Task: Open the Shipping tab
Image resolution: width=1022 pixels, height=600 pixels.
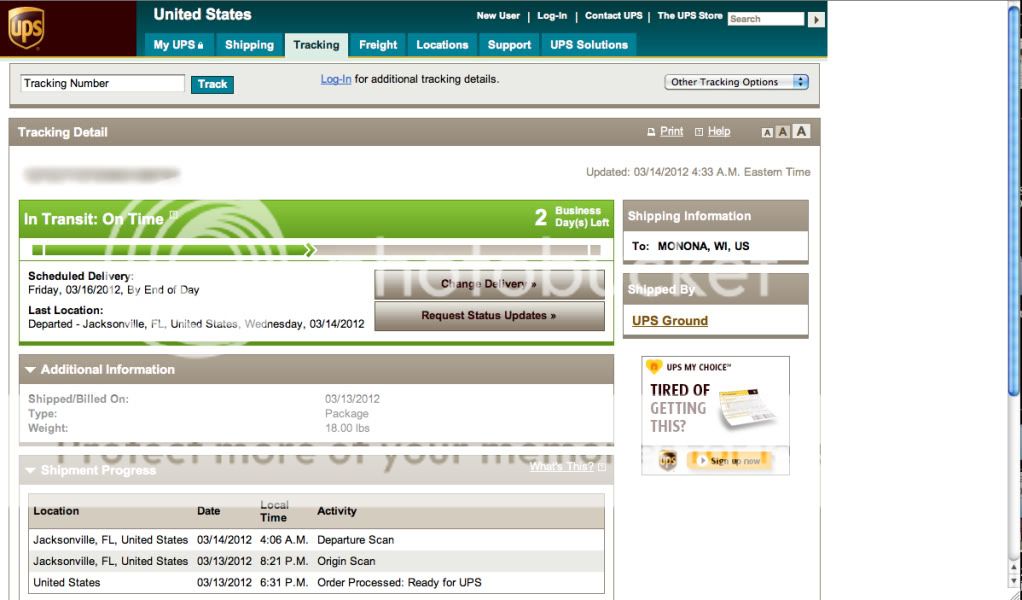Action: [249, 45]
